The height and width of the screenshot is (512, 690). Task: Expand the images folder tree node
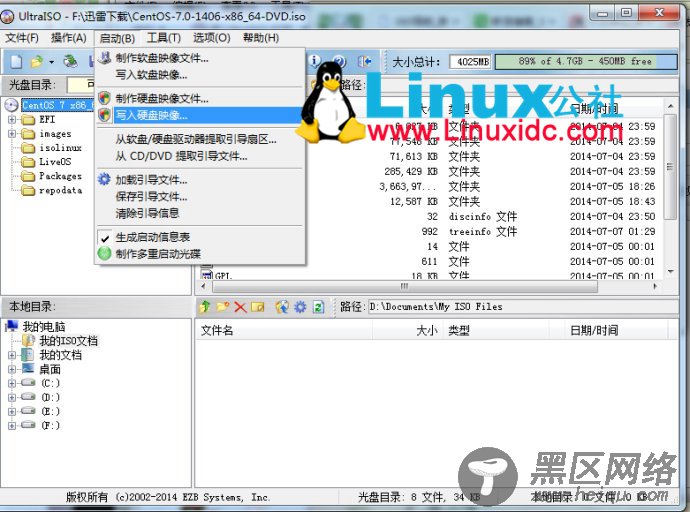12,133
